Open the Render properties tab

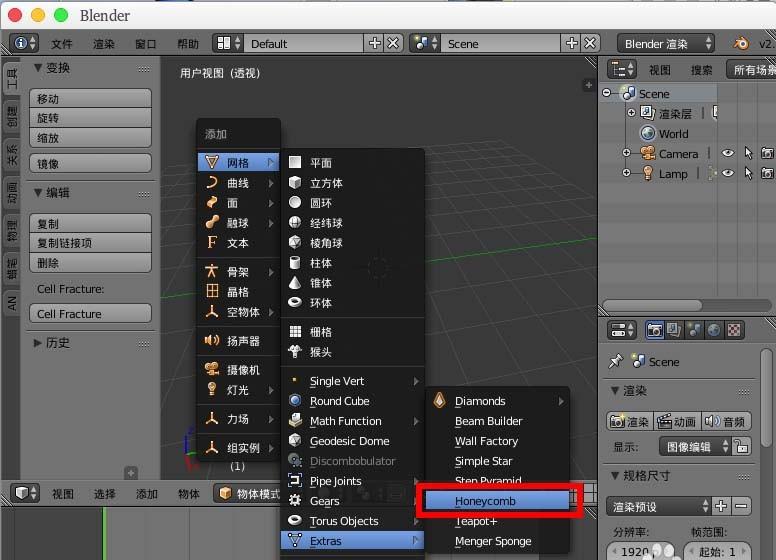655,330
